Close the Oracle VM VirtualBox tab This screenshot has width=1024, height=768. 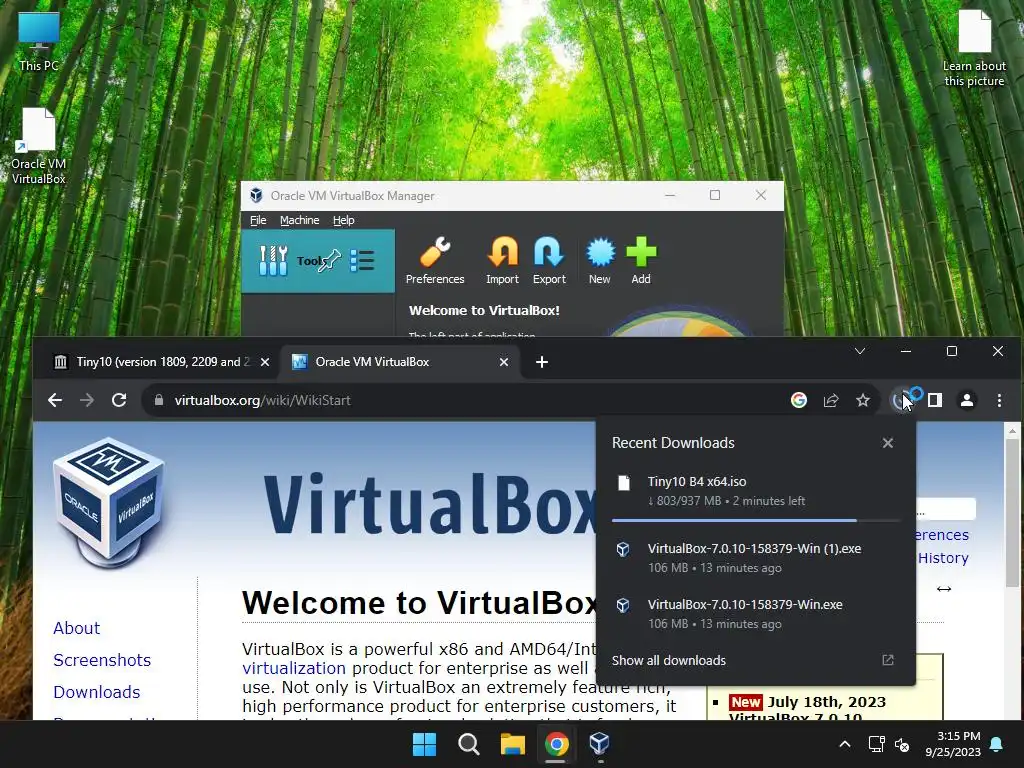504,362
